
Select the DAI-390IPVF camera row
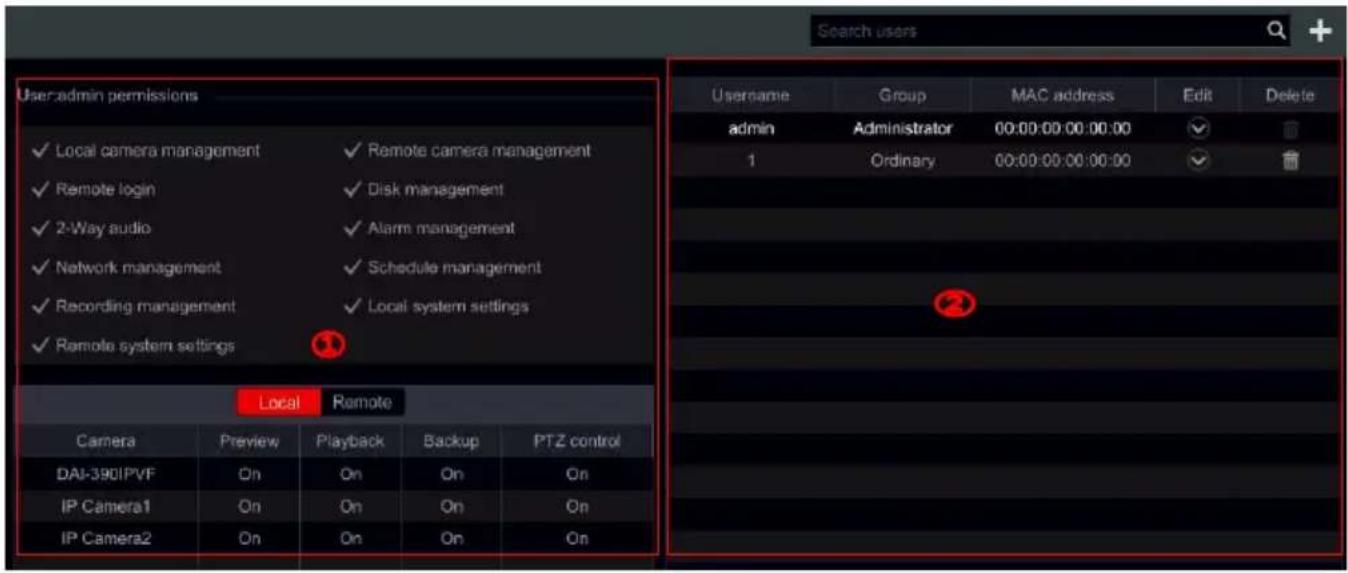click(336, 475)
